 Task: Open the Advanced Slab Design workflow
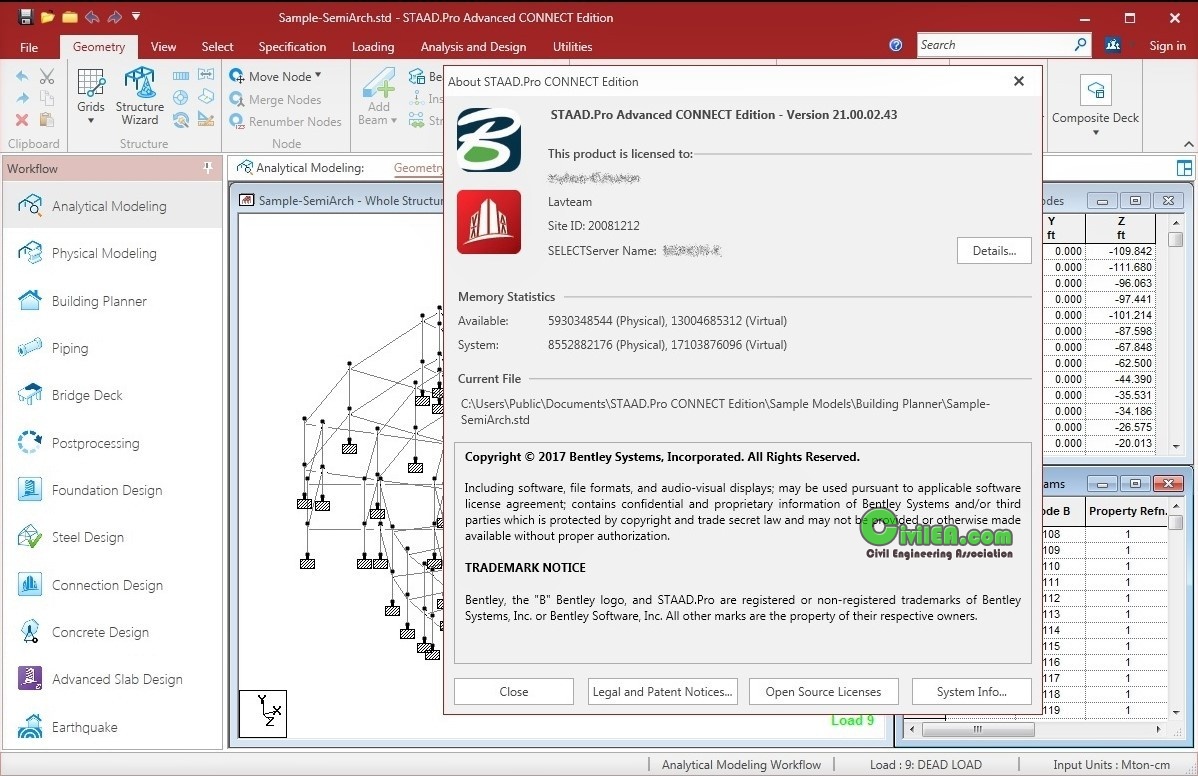(112, 679)
